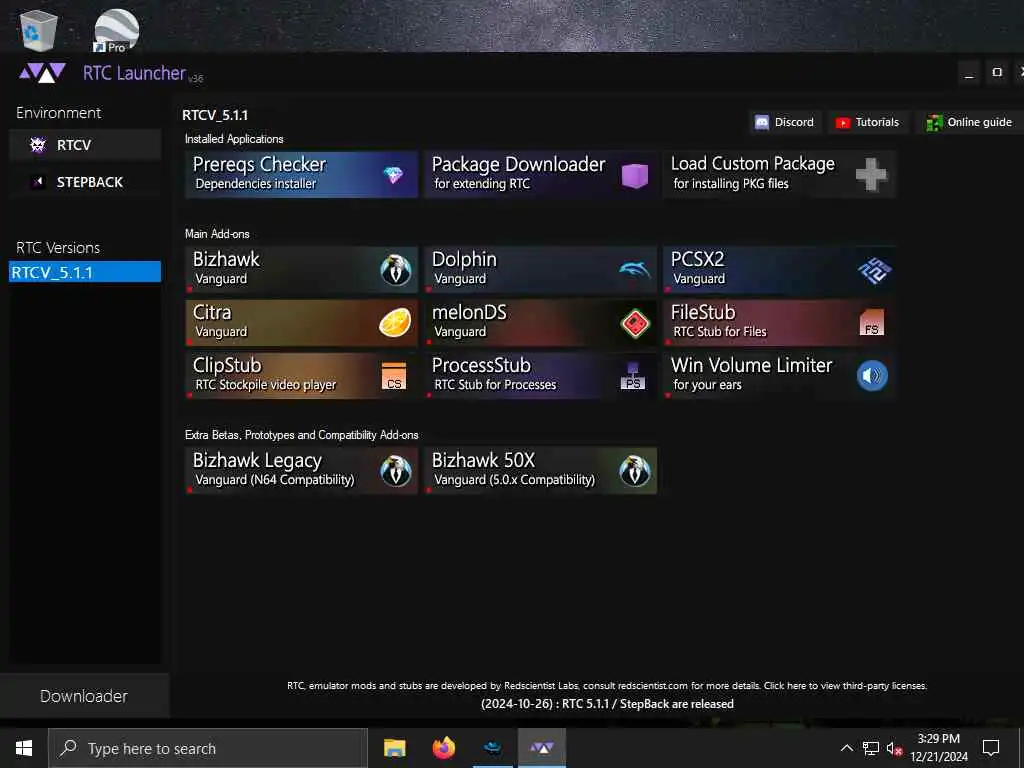Viewport: 1024px width, 768px height.
Task: Open the Prereqs Checker diamond icon
Action: click(x=393, y=174)
